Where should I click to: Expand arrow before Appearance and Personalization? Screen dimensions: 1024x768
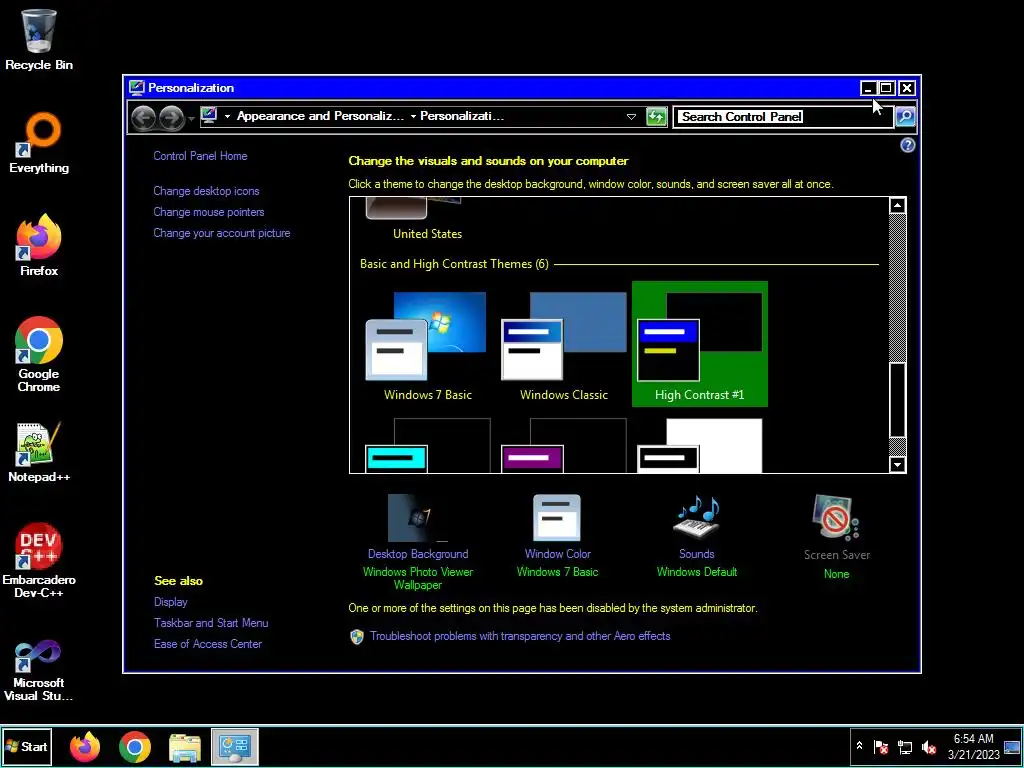pos(227,116)
